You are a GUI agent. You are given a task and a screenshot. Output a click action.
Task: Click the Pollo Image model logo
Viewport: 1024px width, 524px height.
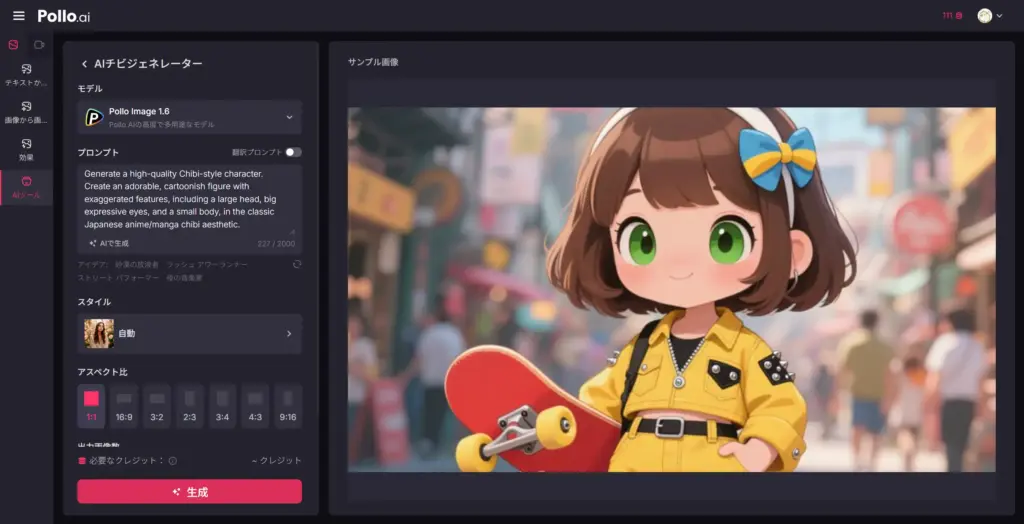click(94, 118)
